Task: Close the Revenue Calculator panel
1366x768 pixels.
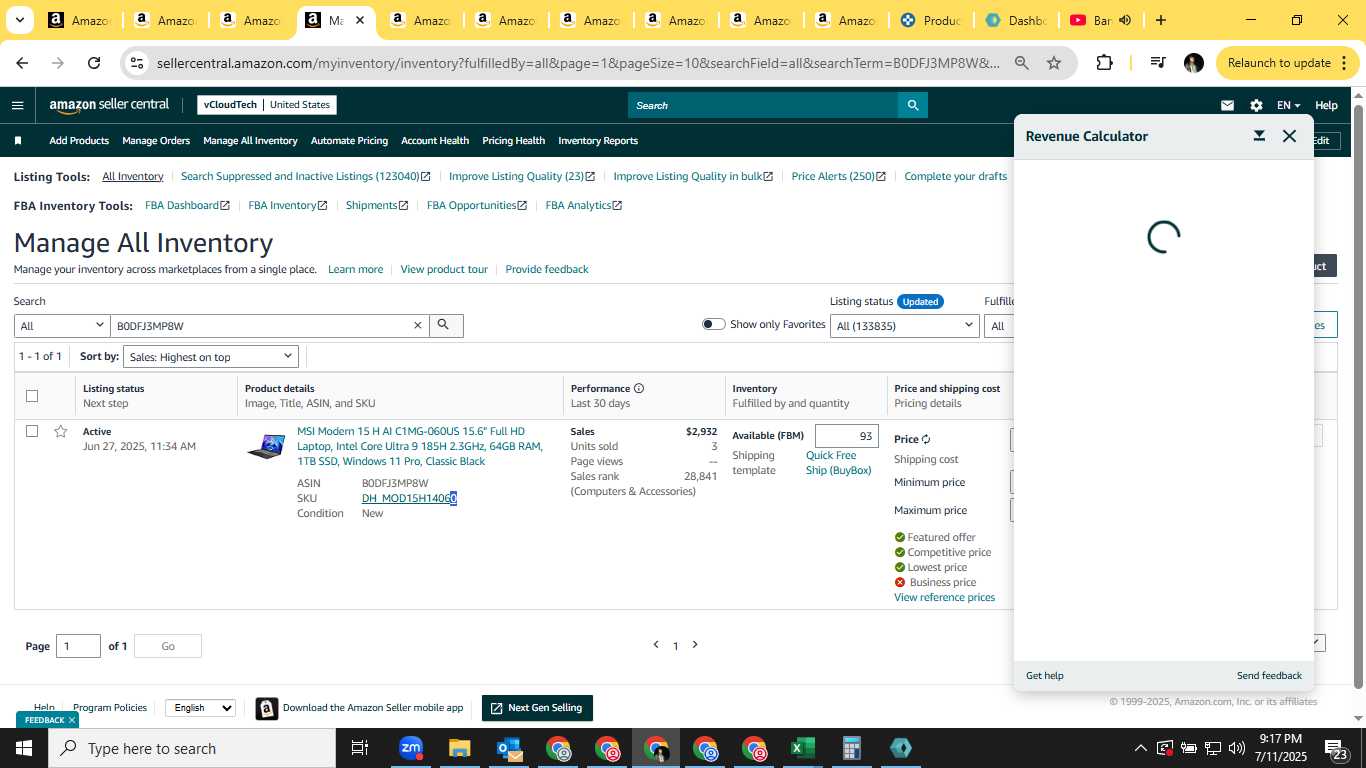Action: click(x=1290, y=136)
